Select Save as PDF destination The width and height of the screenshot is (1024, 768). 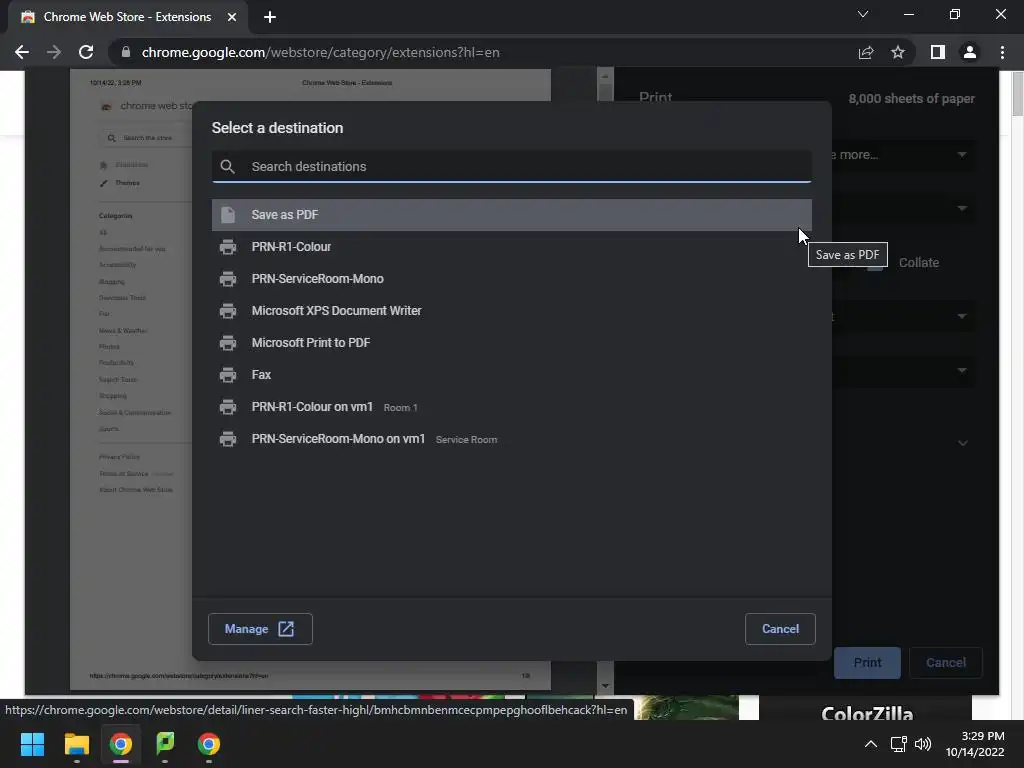point(511,215)
